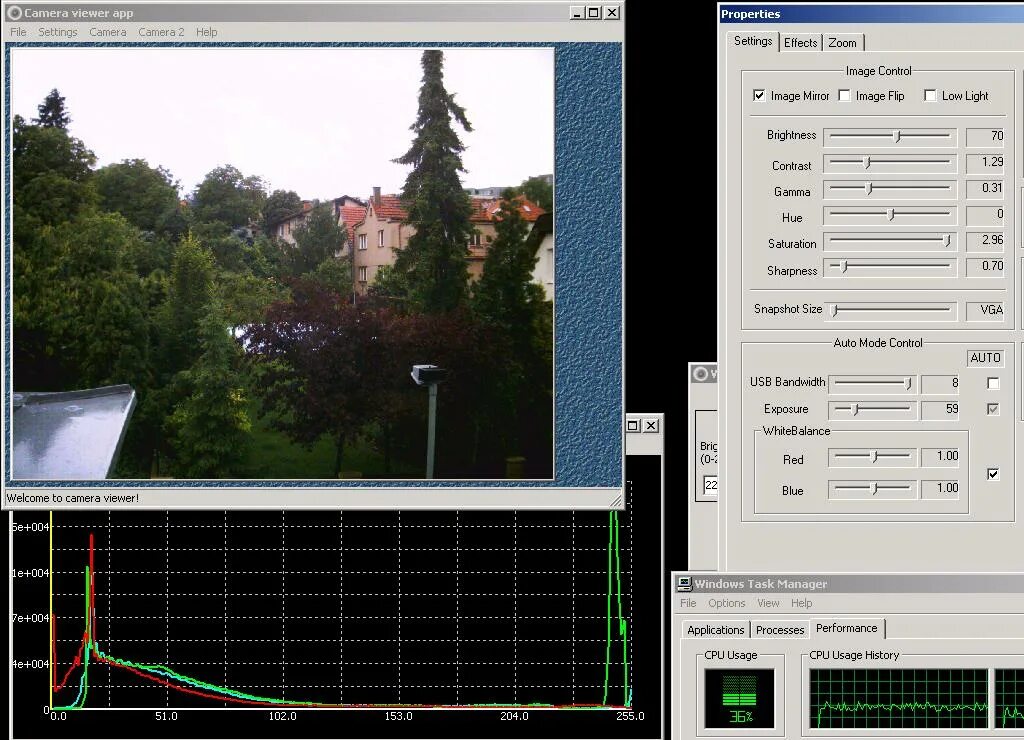1024x740 pixels.
Task: Click the VGA Snapshot Size button
Action: click(x=987, y=309)
